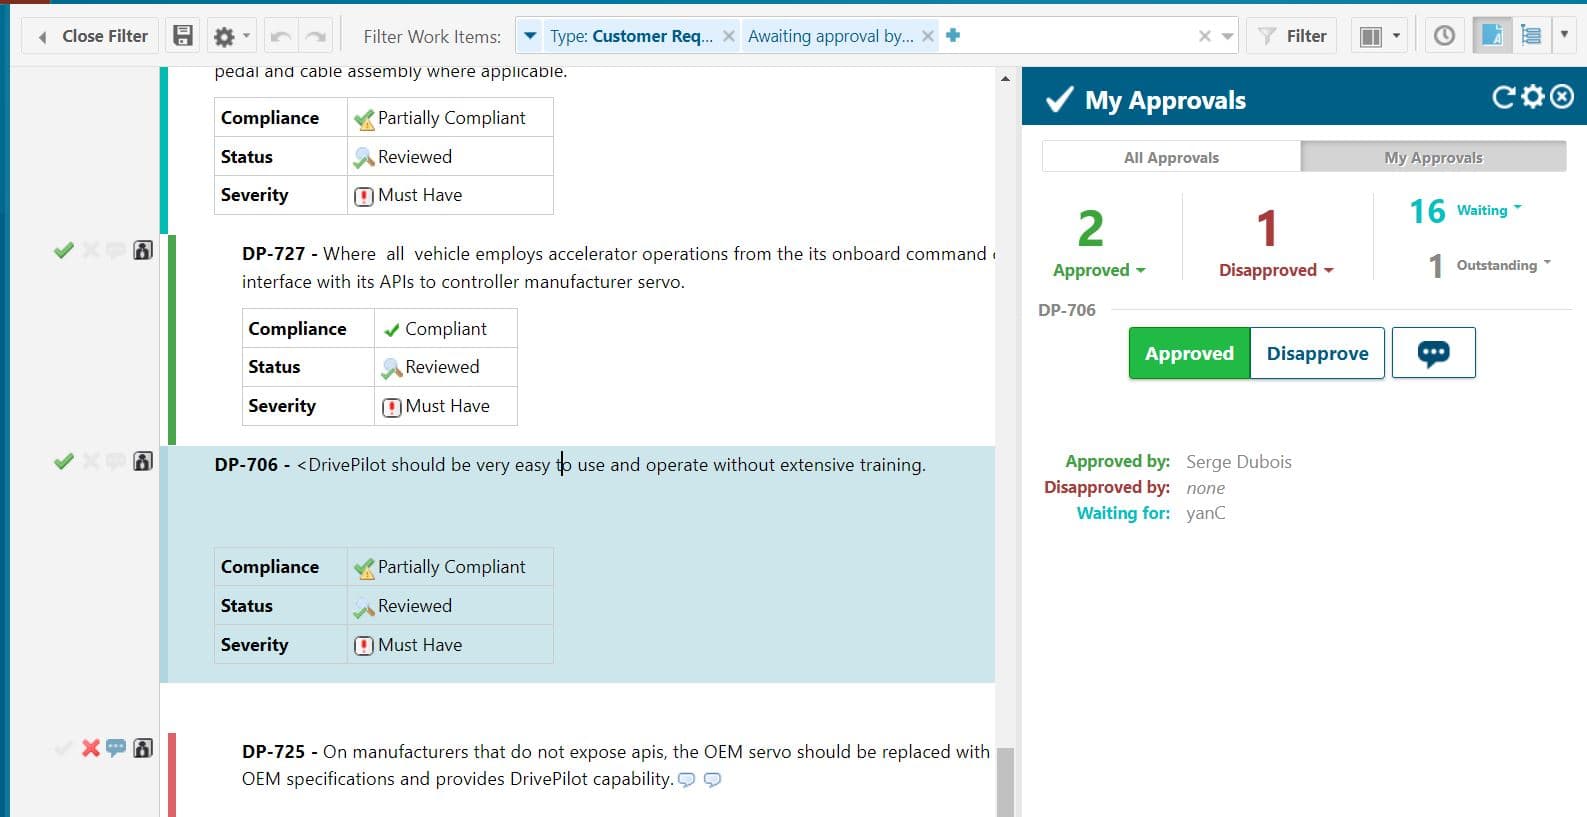Add a filter with the plus icon
The height and width of the screenshot is (817, 1587).
[953, 35]
